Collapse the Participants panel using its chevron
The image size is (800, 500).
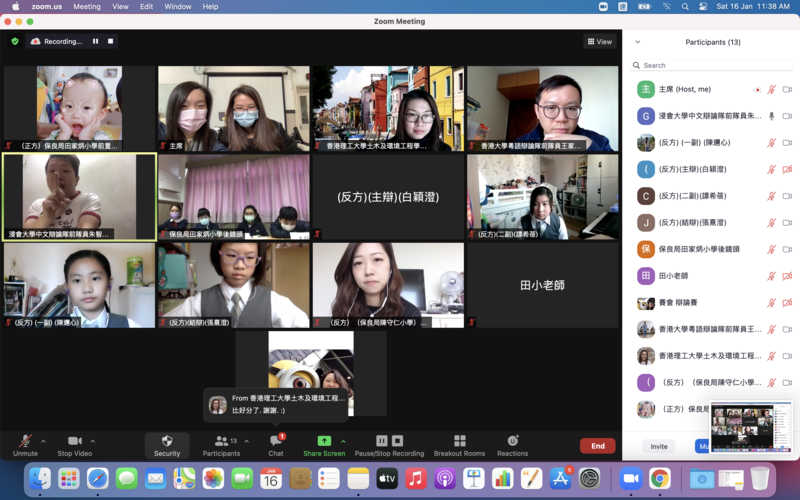pyautogui.click(x=638, y=42)
